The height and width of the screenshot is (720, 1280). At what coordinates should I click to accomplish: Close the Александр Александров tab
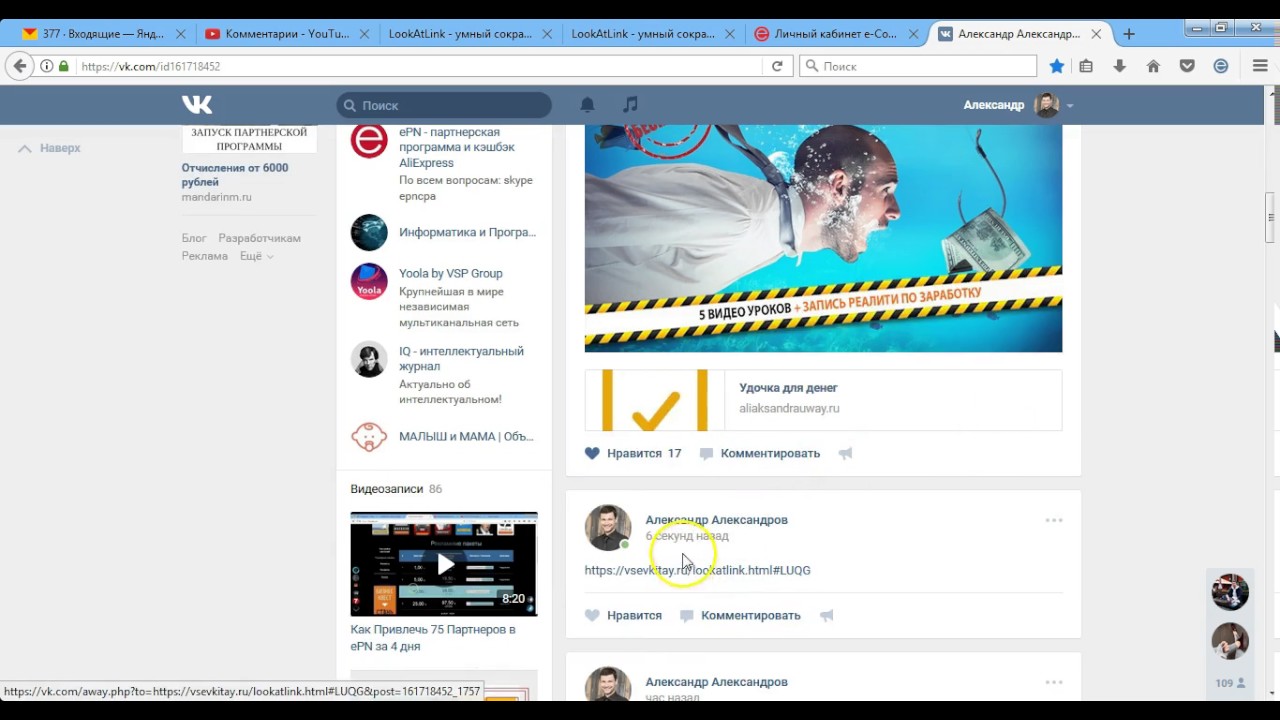(1096, 34)
